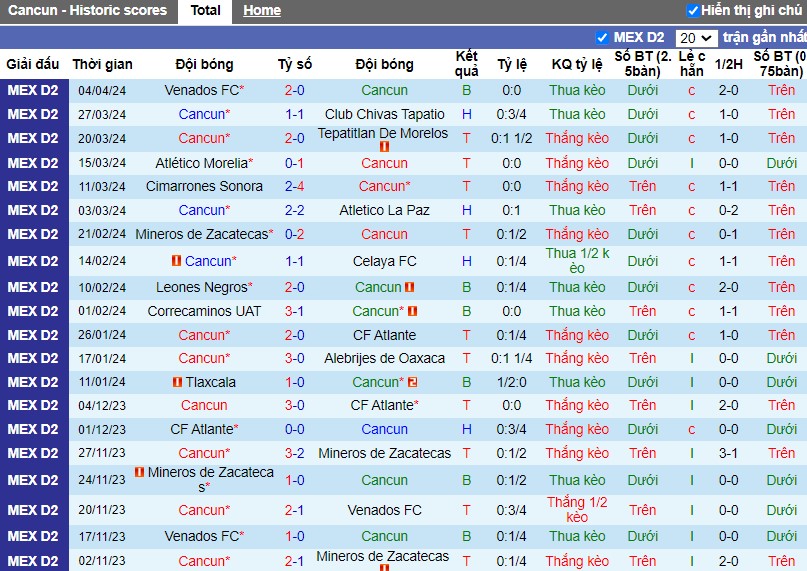
Task: Open the recent matches count dropdown showing 20
Action: coord(696,38)
